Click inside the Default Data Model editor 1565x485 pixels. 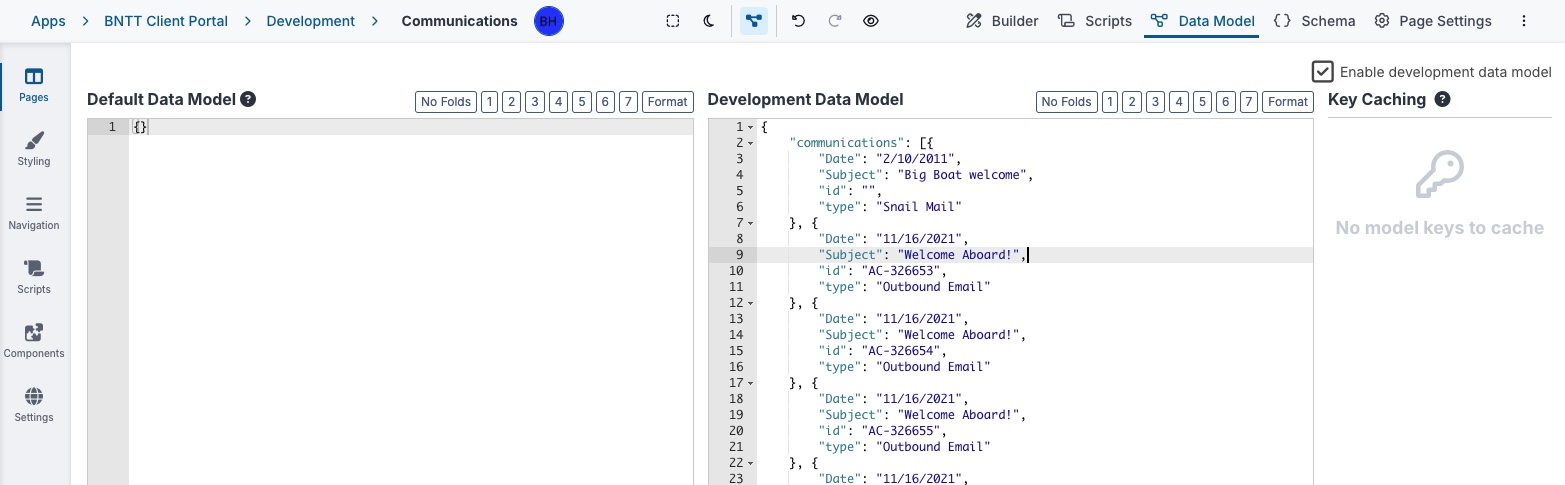tap(410, 300)
